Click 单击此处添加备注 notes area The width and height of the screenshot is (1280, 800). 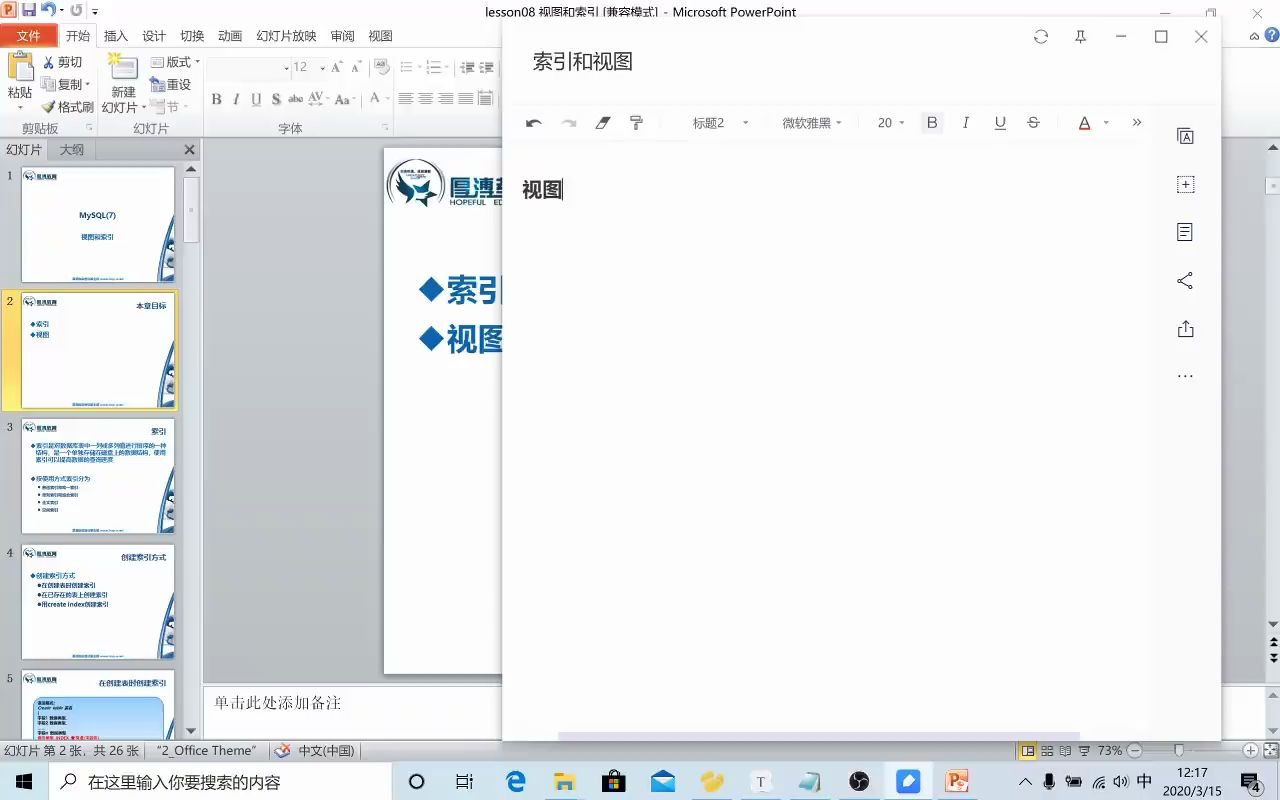[x=278, y=703]
